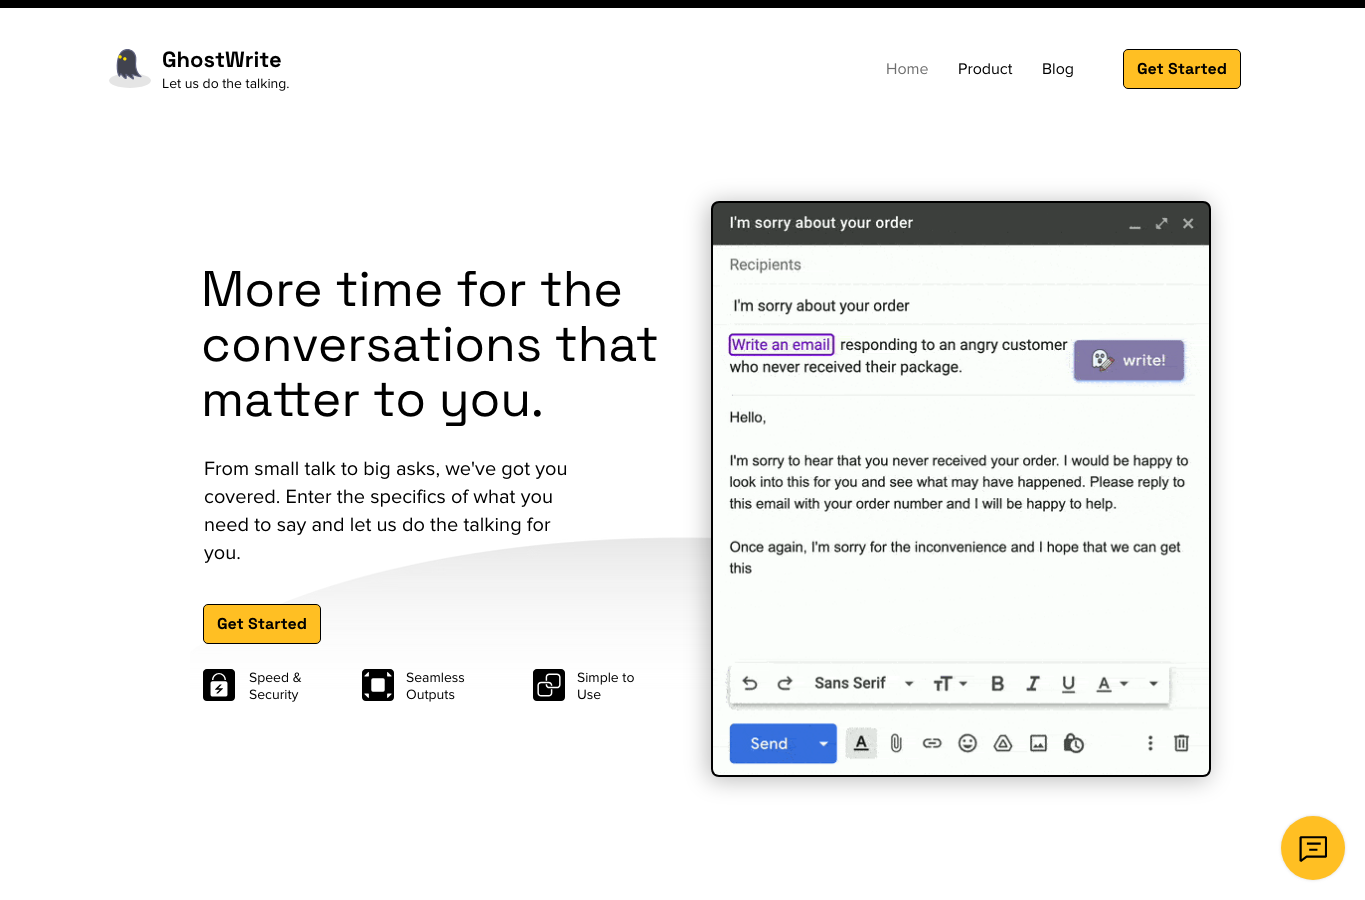Open the more options three-dot menu

[x=1150, y=743]
